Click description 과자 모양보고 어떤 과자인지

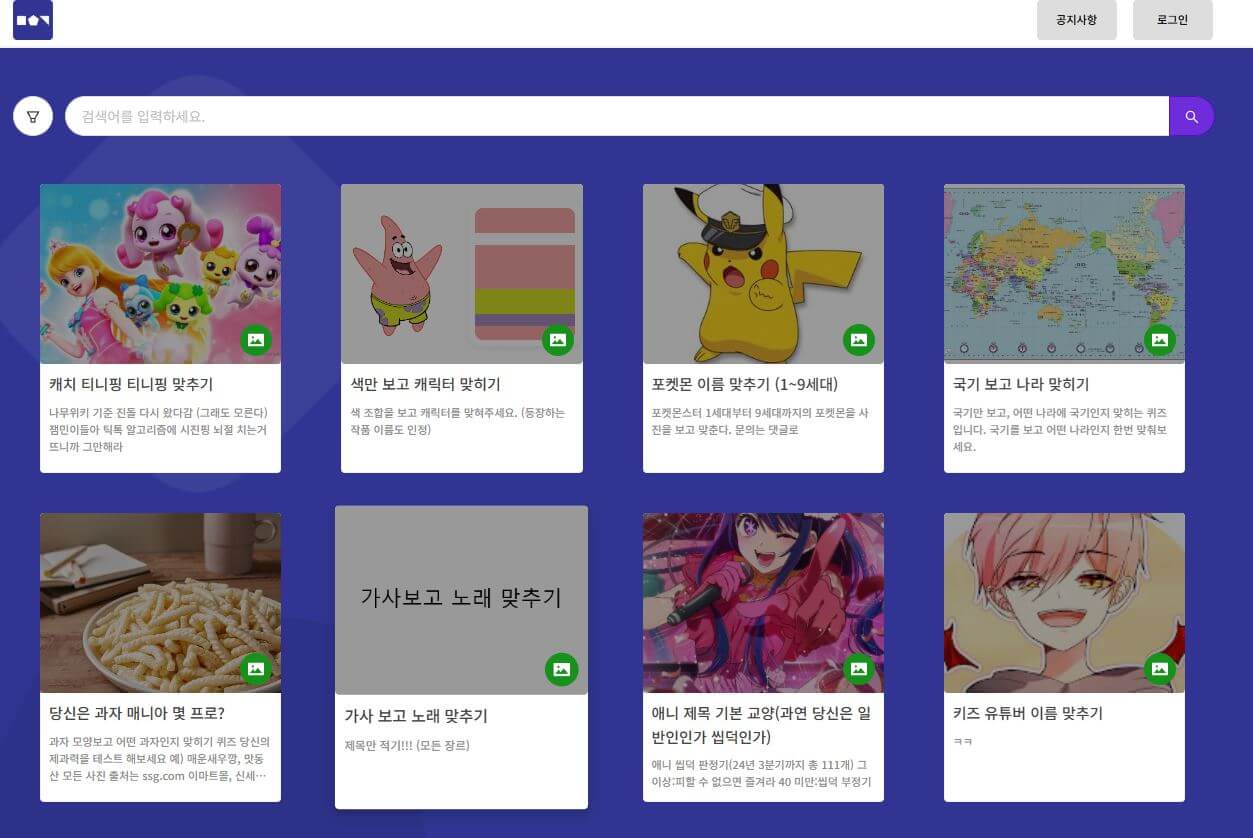coord(160,759)
